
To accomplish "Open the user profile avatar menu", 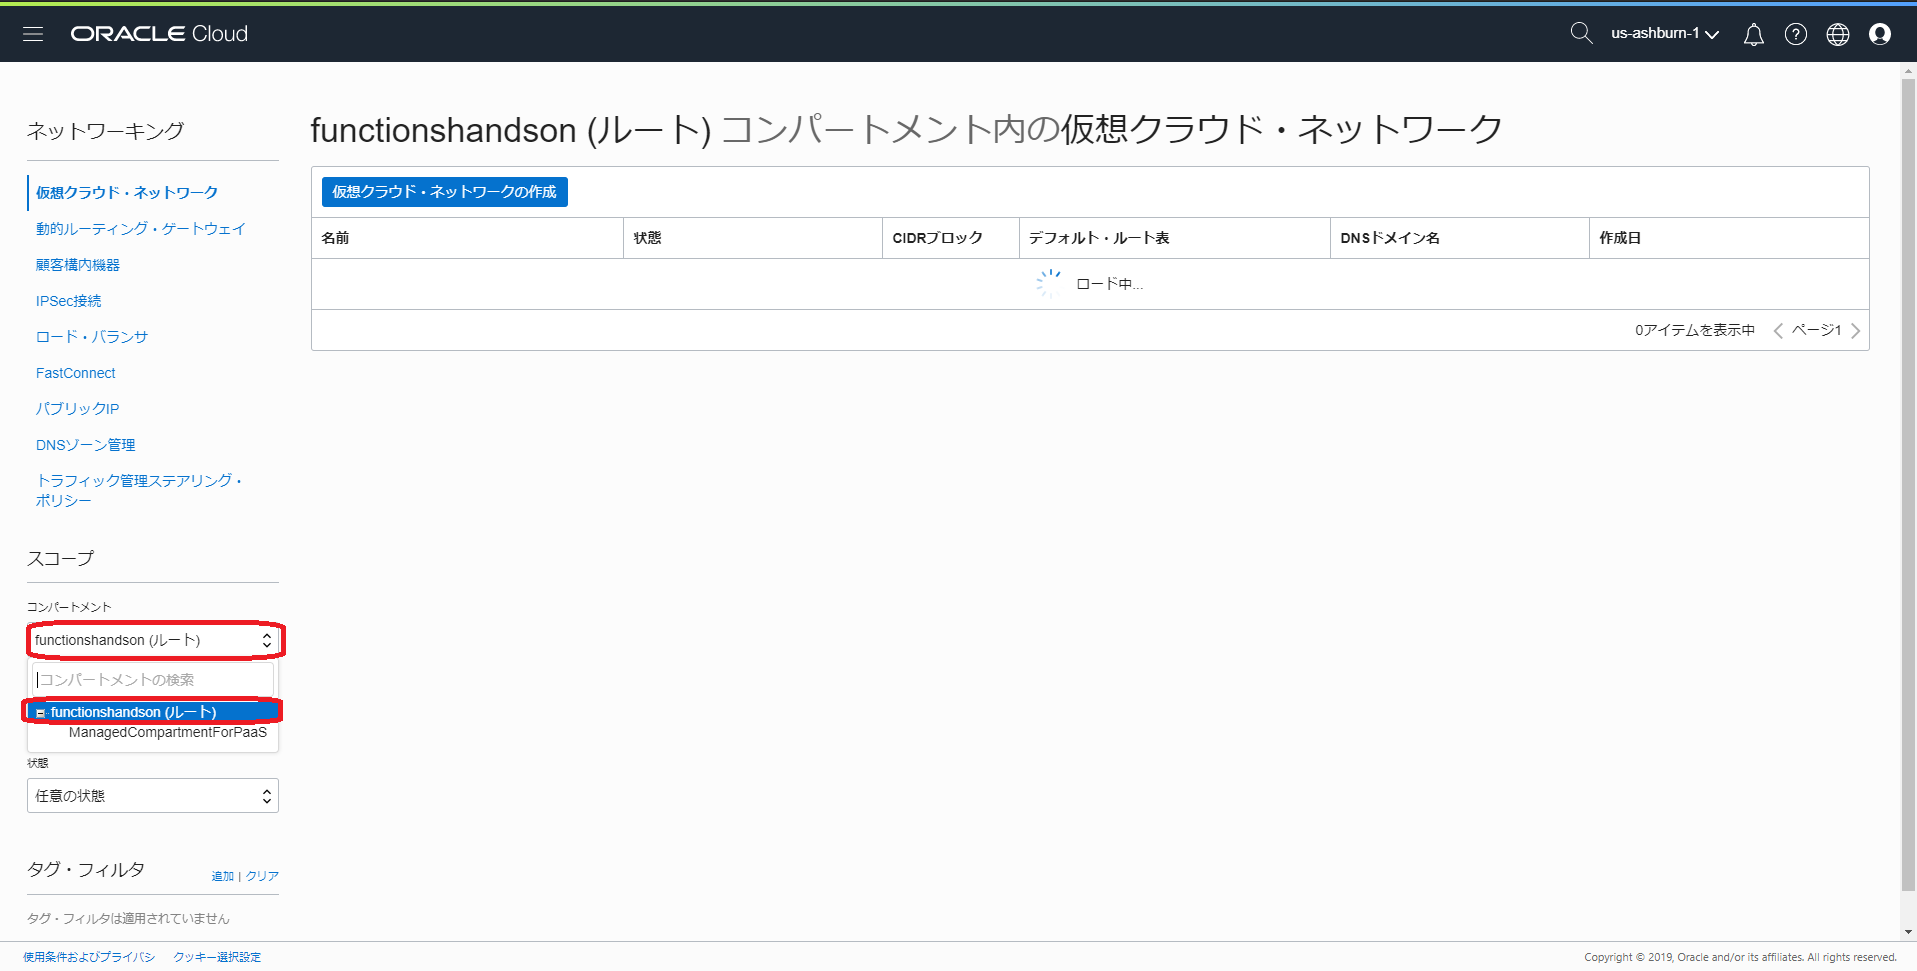I will (x=1879, y=35).
